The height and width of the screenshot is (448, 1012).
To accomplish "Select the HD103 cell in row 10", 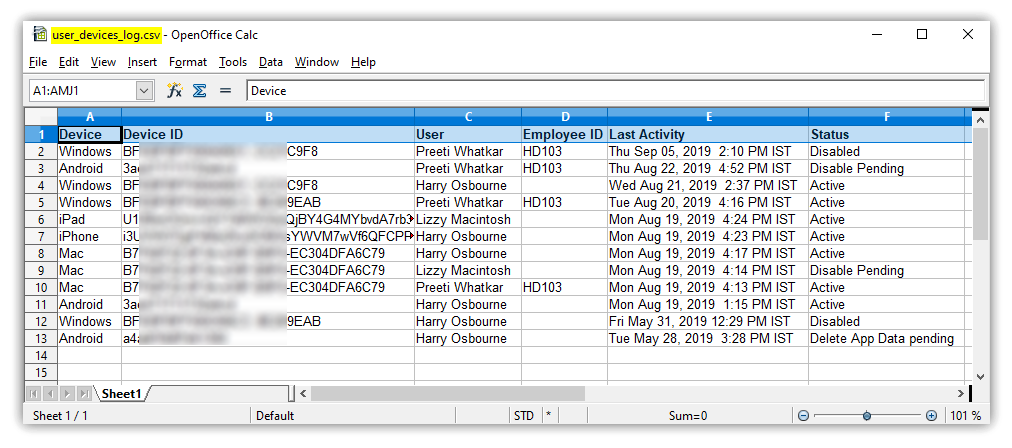I will click(x=565, y=287).
